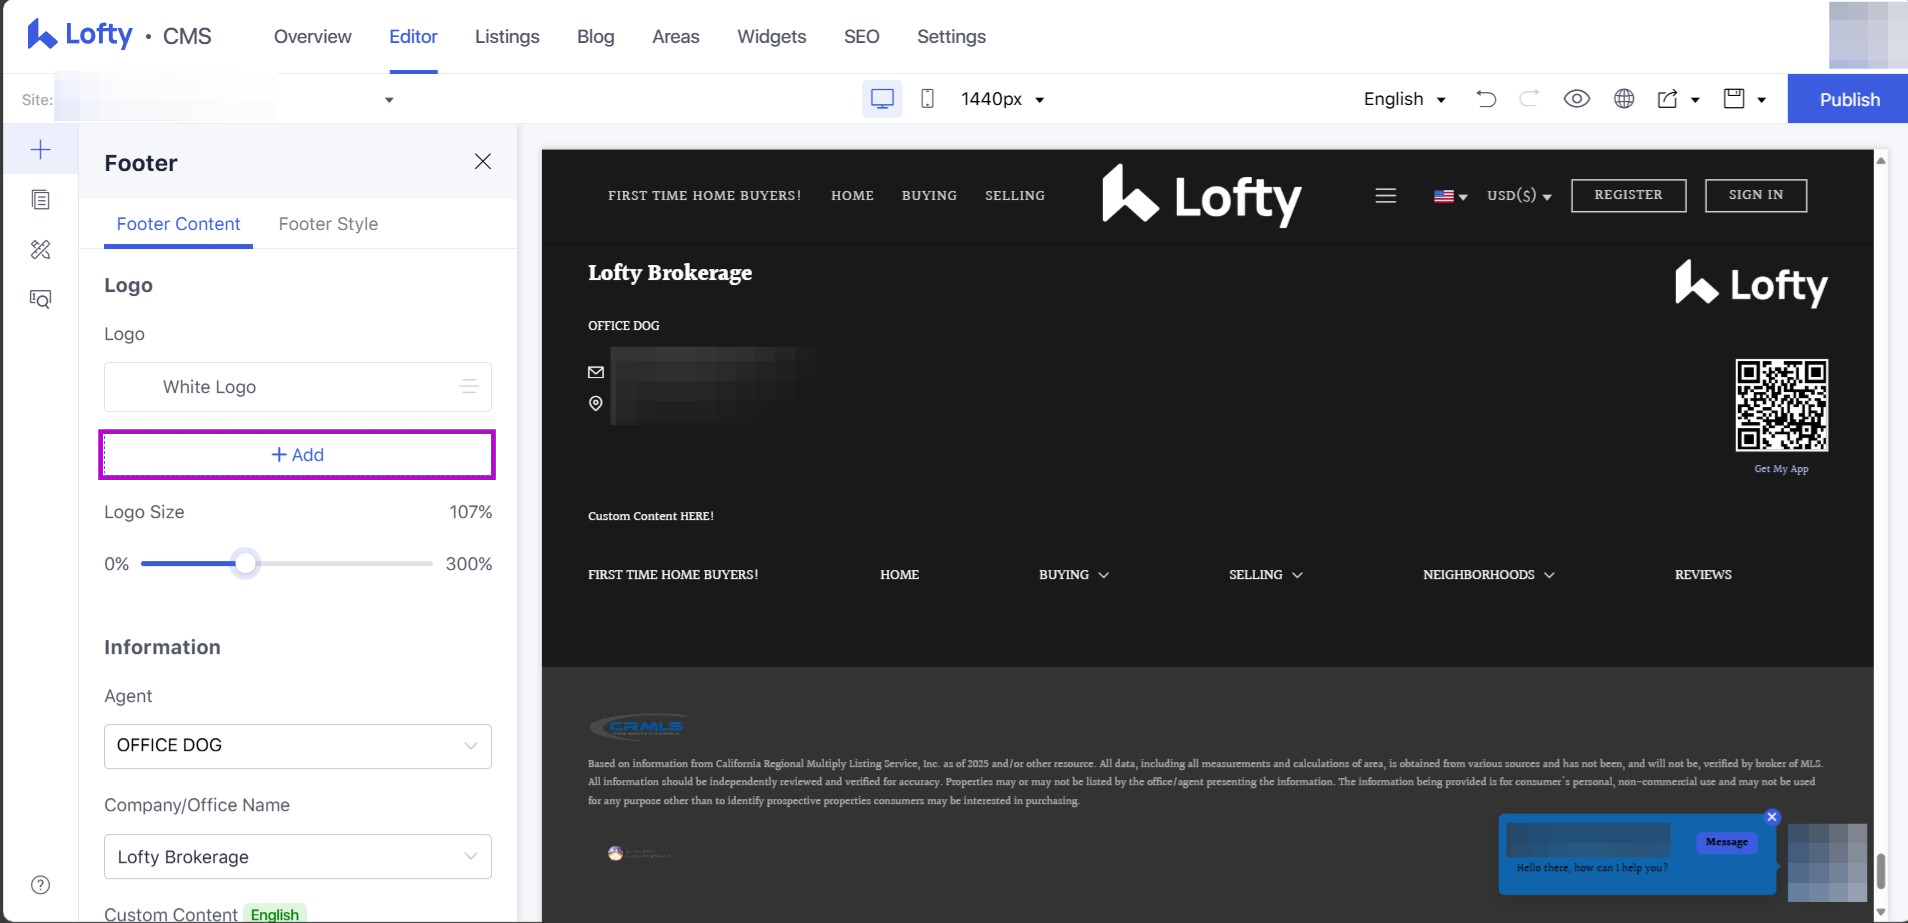Open the Widgets menu item
Image resolution: width=1908 pixels, height=923 pixels.
[x=771, y=37]
